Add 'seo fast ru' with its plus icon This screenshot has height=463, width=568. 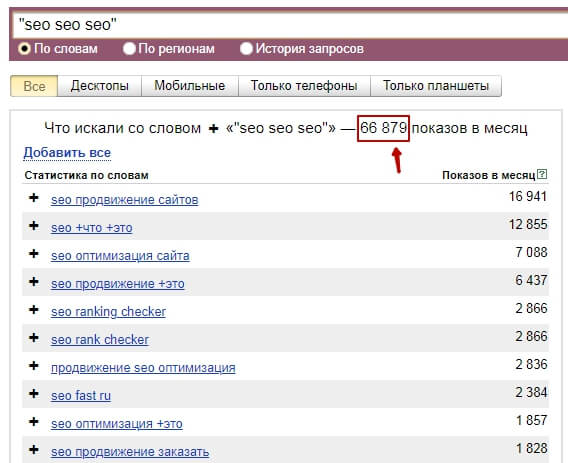pos(34,393)
